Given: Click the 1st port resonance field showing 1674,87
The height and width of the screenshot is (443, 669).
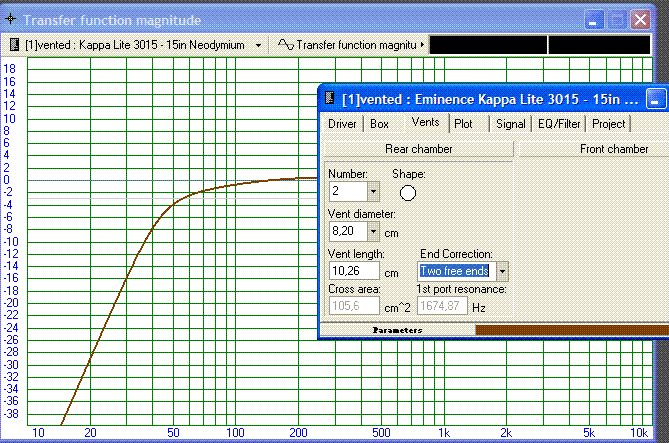Looking at the screenshot, I should tap(442, 306).
